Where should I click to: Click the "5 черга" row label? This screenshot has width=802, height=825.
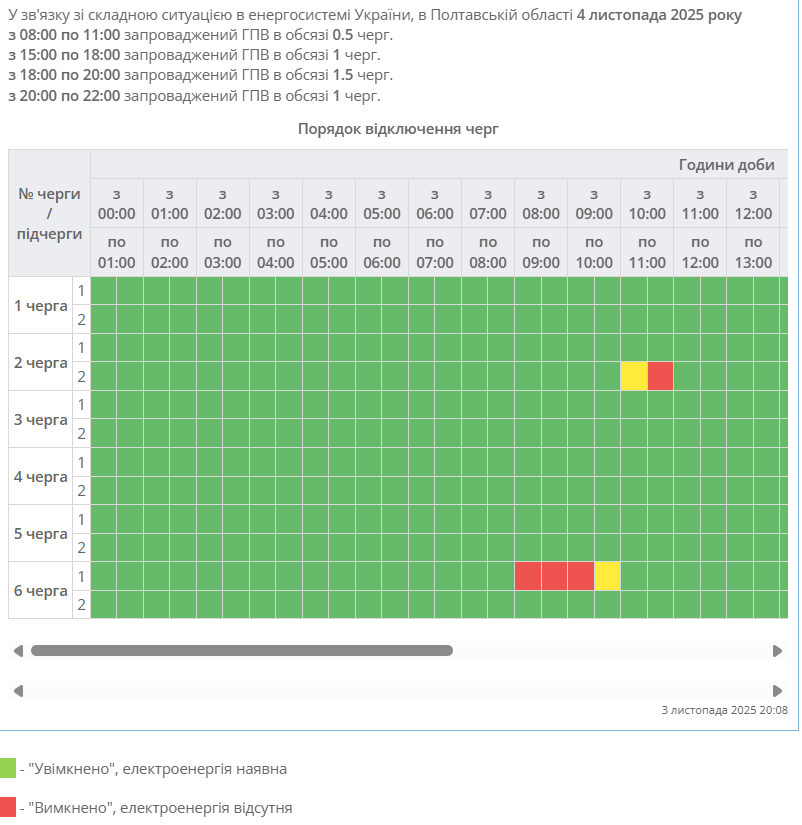[x=41, y=533]
